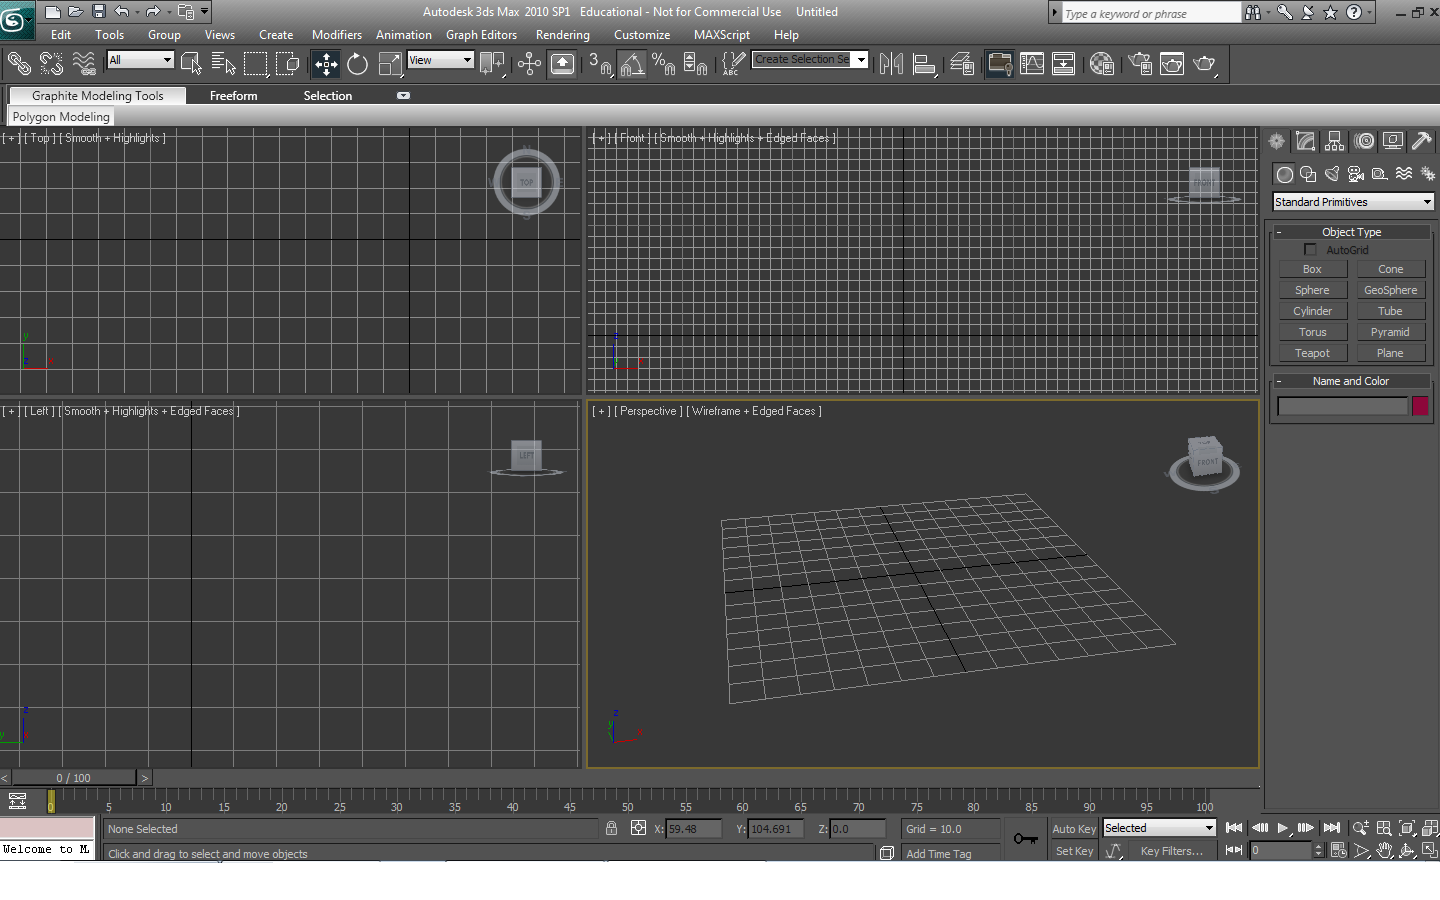Select the Select and Move tool
The width and height of the screenshot is (1440, 900).
(325, 64)
